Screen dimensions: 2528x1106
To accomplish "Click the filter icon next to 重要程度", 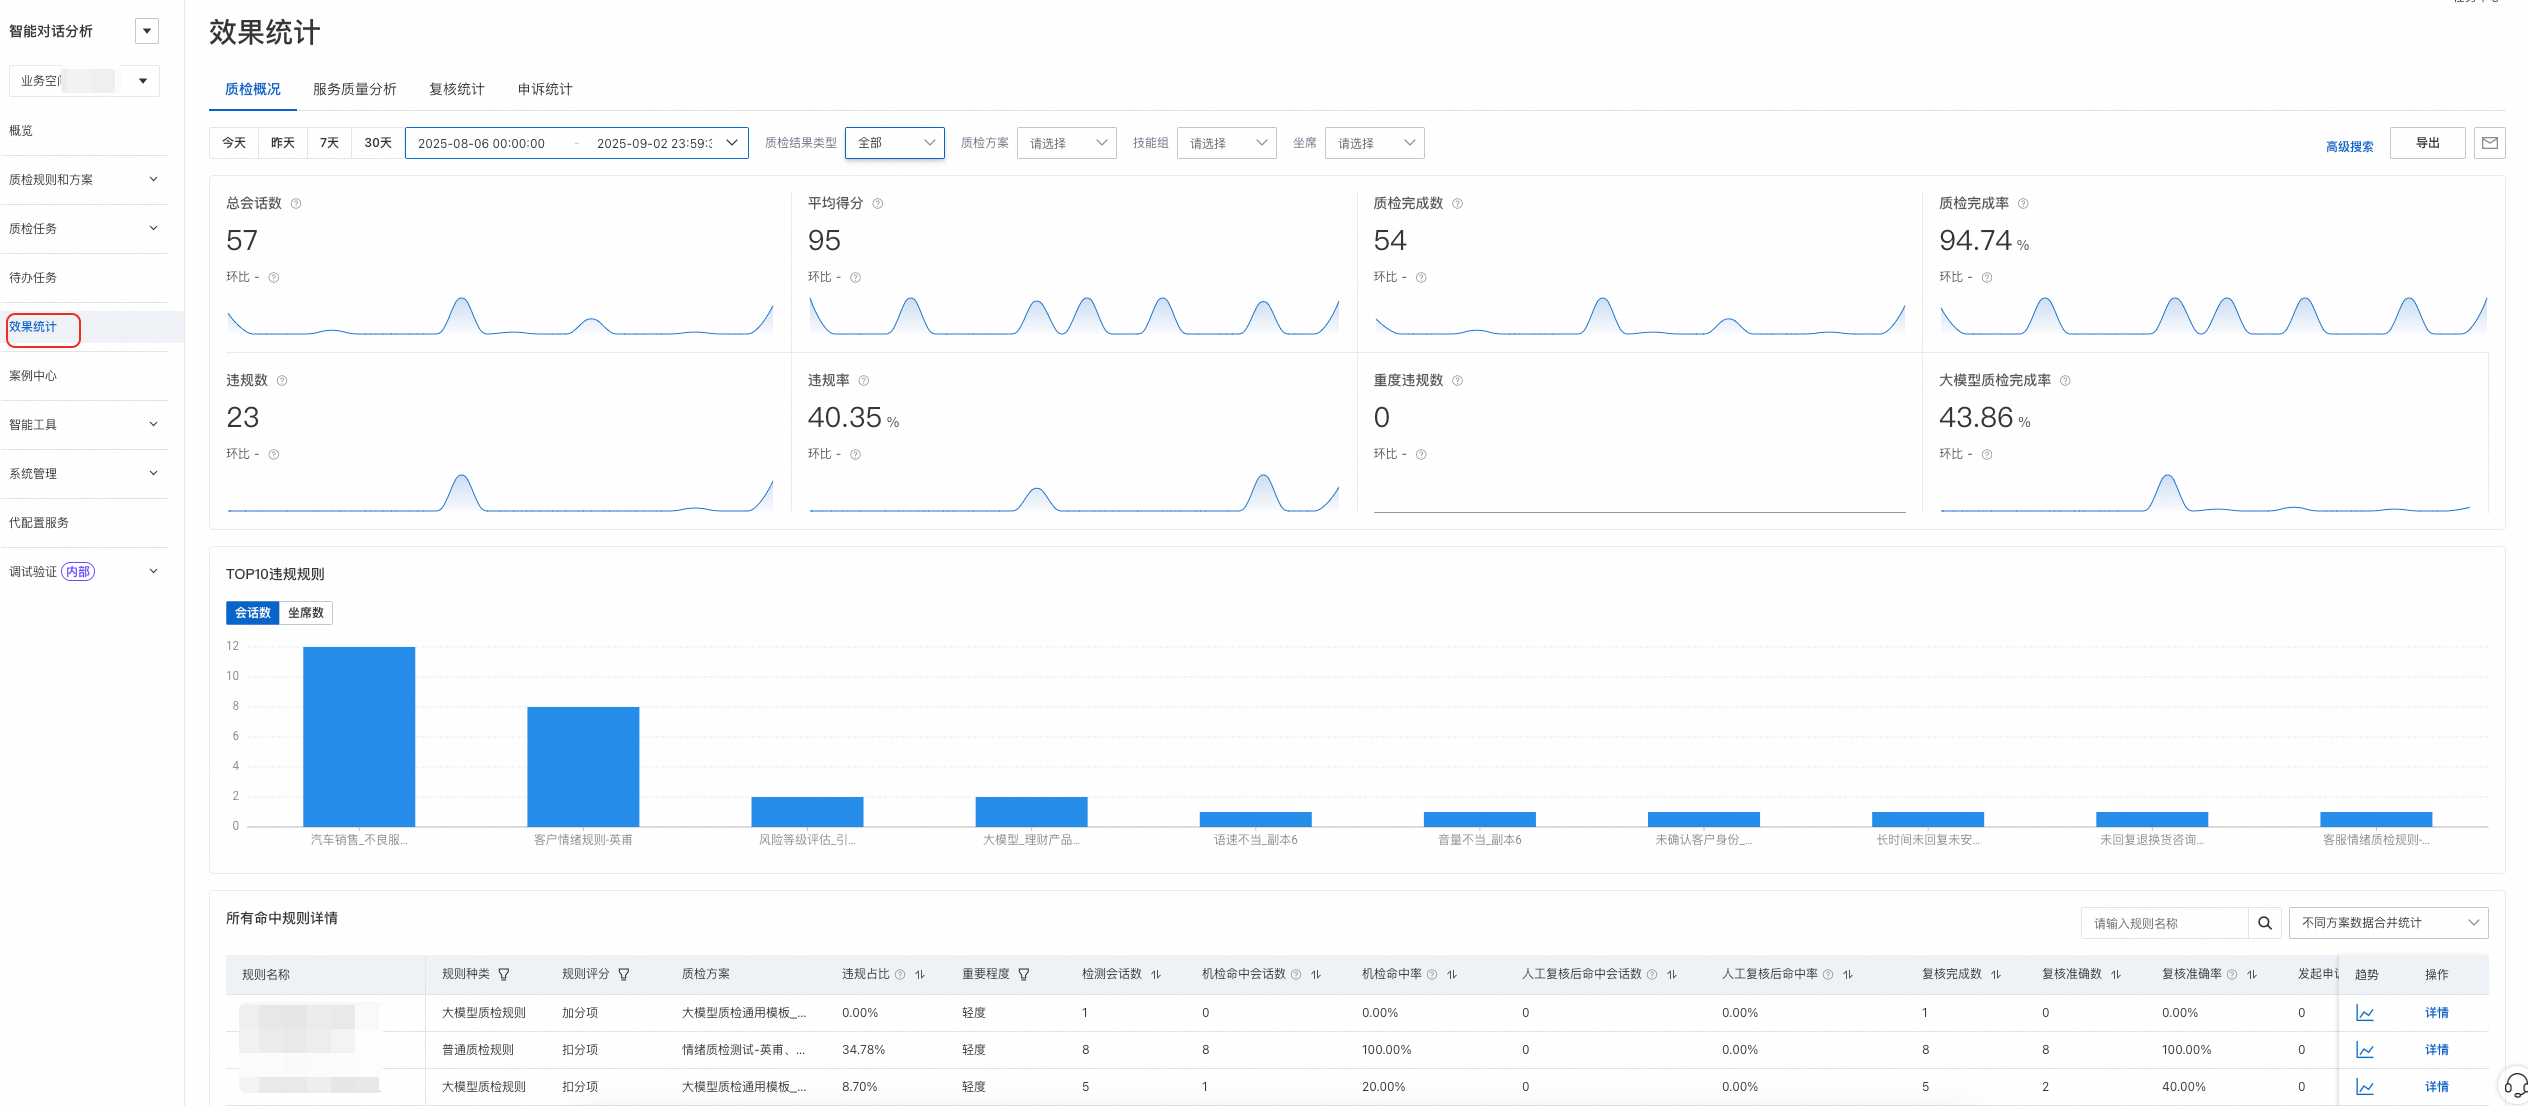I will [x=1024, y=974].
